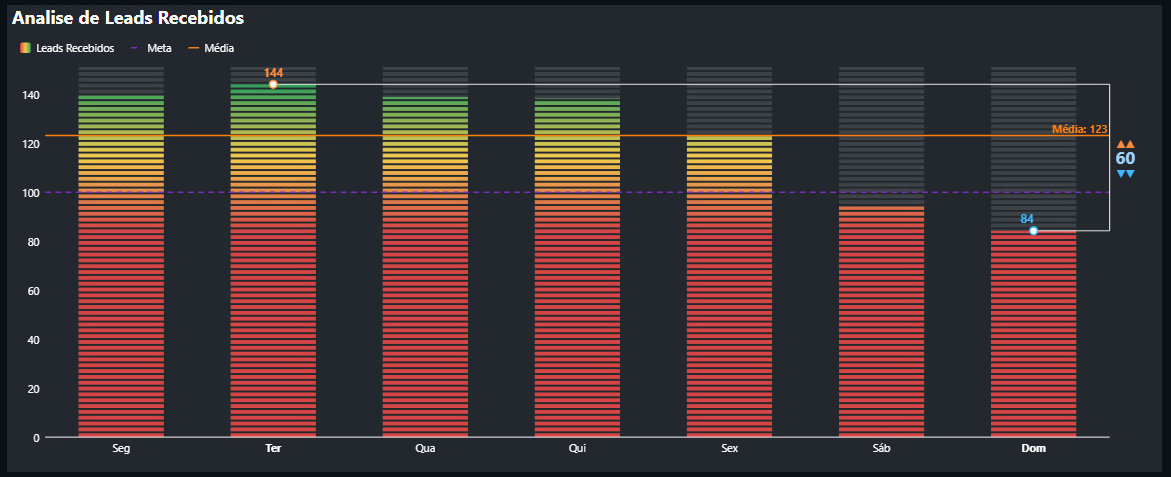Click the Seg axis label
The height and width of the screenshot is (477, 1171).
[121, 449]
